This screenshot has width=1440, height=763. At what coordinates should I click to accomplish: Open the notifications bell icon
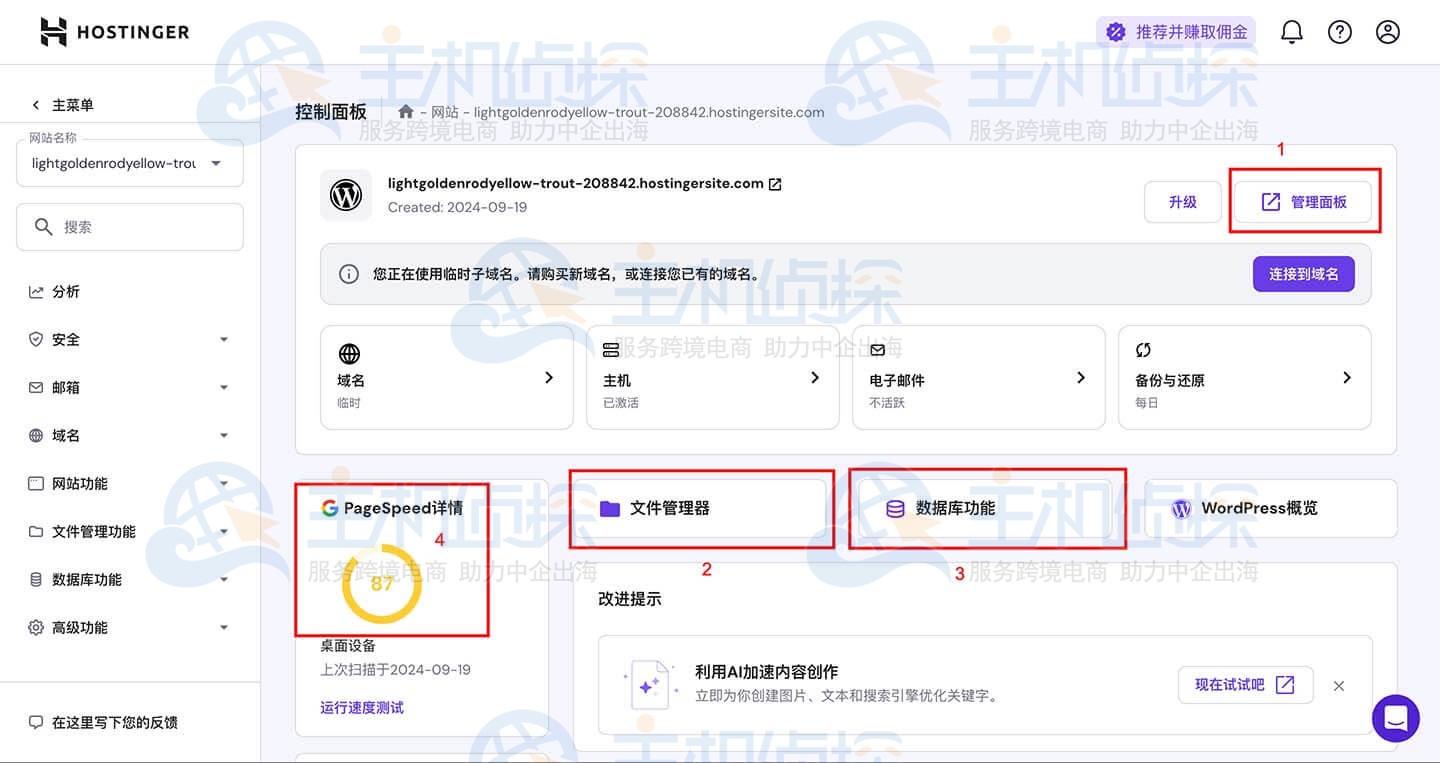[x=1292, y=32]
